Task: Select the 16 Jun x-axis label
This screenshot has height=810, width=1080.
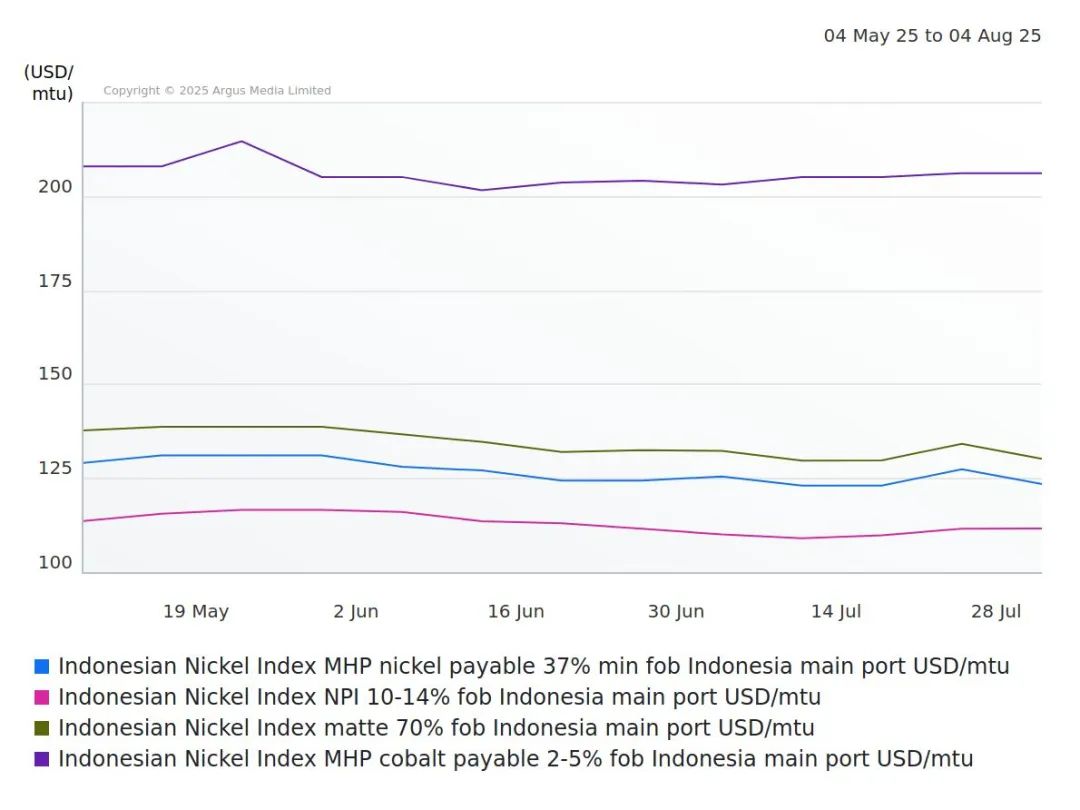Action: [516, 612]
